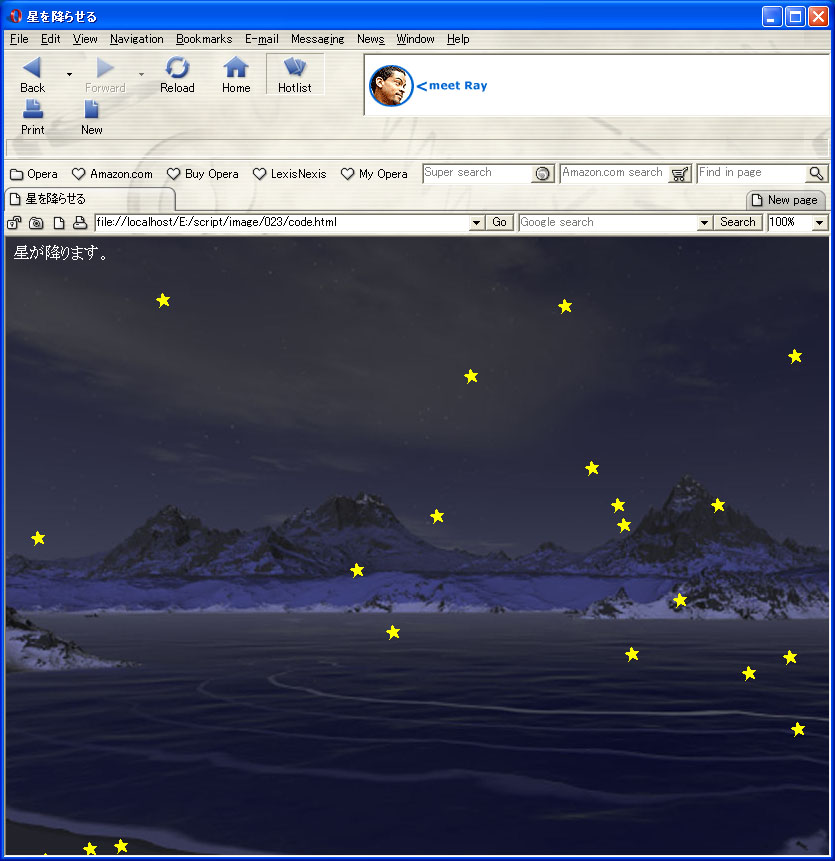Toggle image loading camera icon
The image size is (835, 861).
(x=36, y=222)
